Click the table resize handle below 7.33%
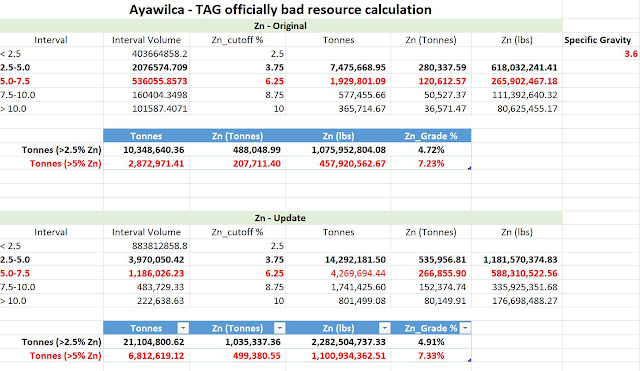 coord(469,360)
